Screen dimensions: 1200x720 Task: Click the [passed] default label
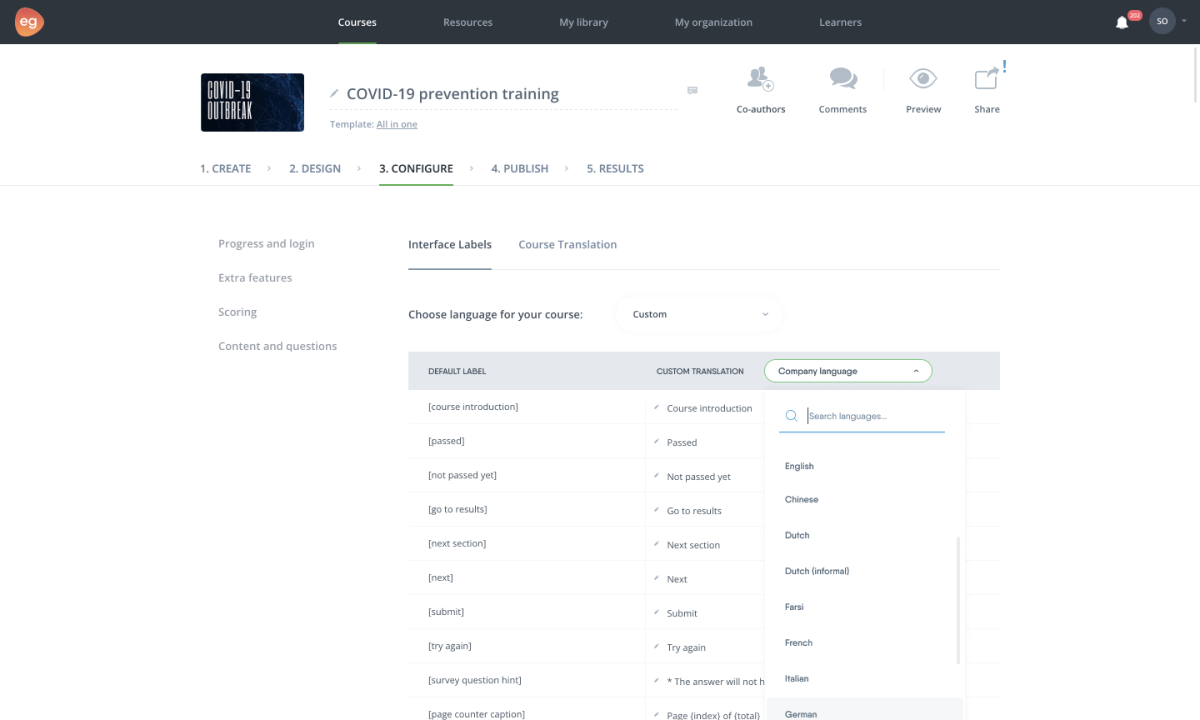[446, 440]
